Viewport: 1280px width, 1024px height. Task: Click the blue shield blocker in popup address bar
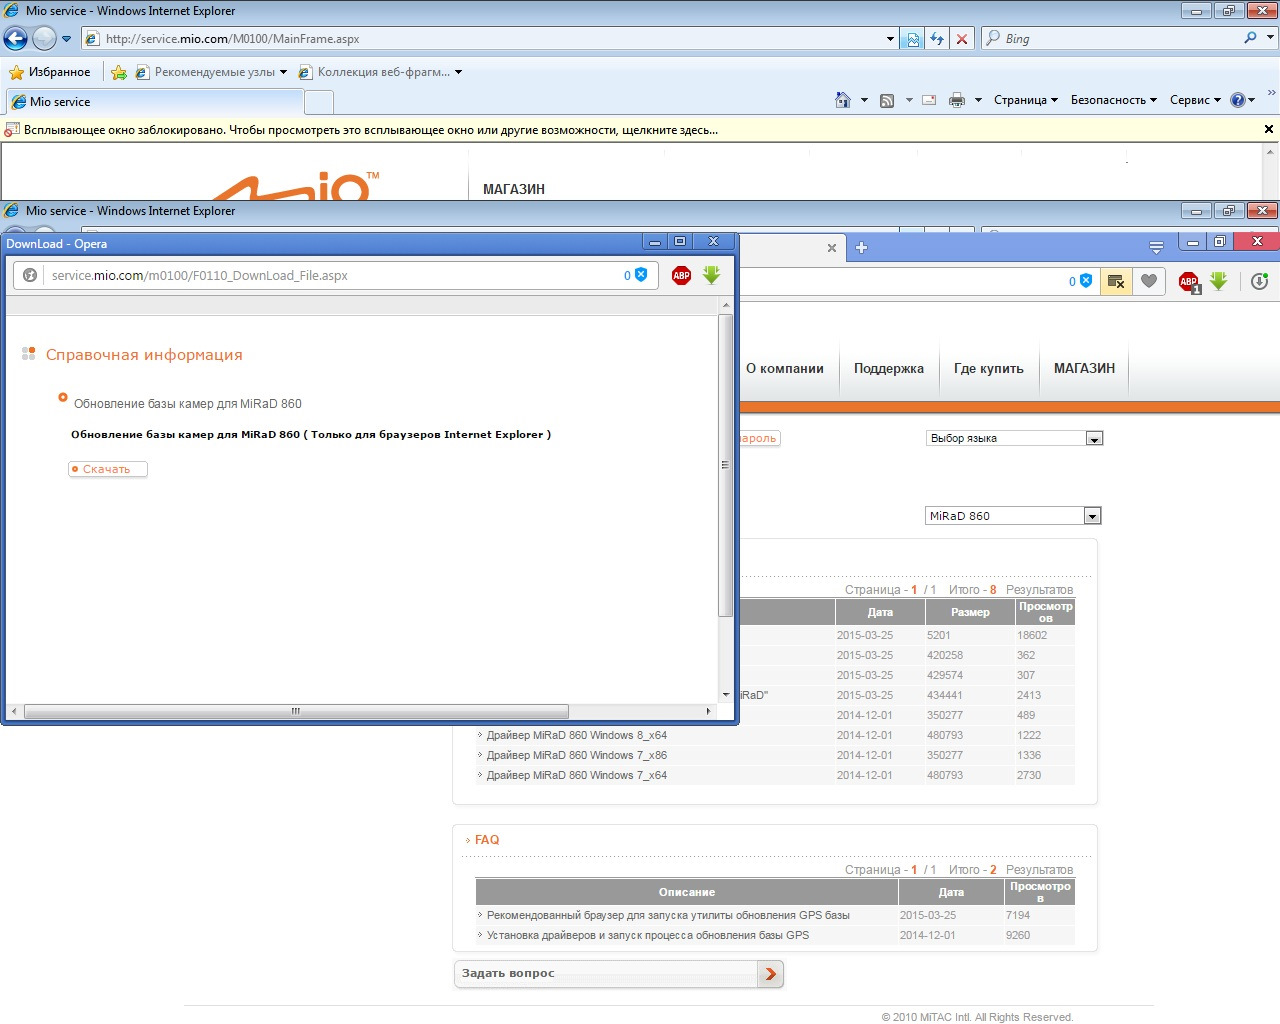641,275
